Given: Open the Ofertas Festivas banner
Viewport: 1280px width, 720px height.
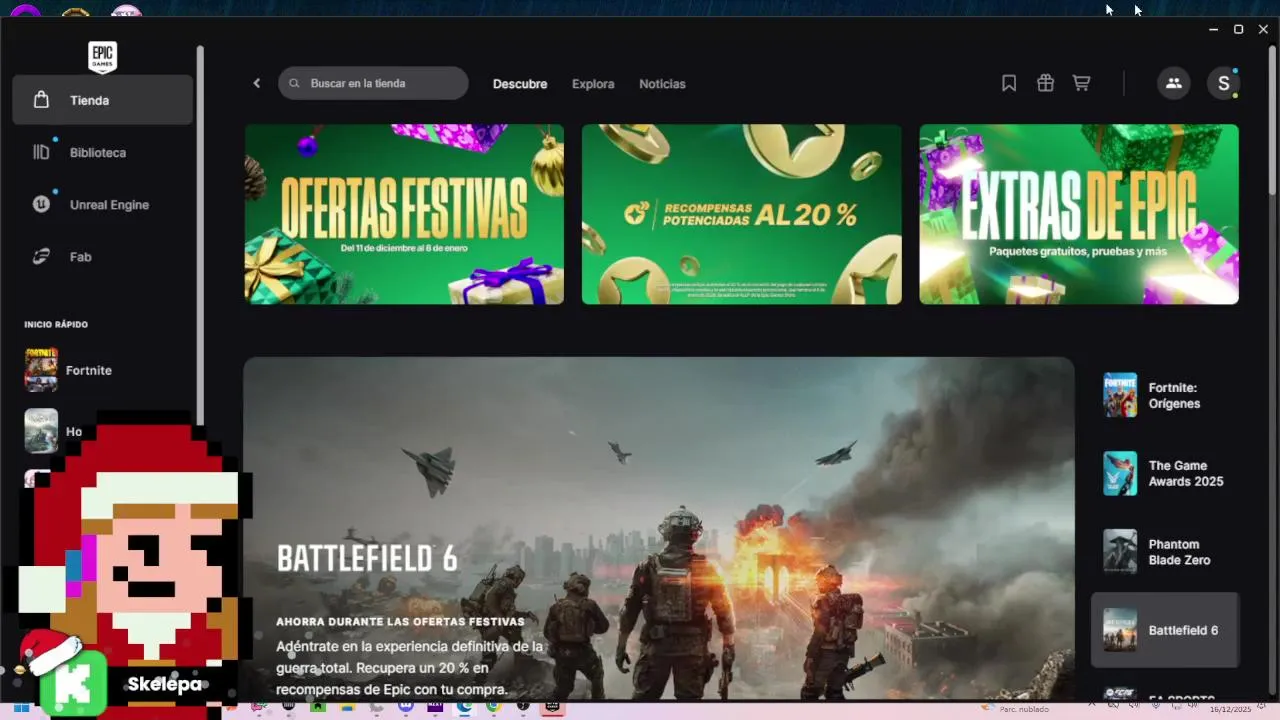Looking at the screenshot, I should [x=404, y=214].
